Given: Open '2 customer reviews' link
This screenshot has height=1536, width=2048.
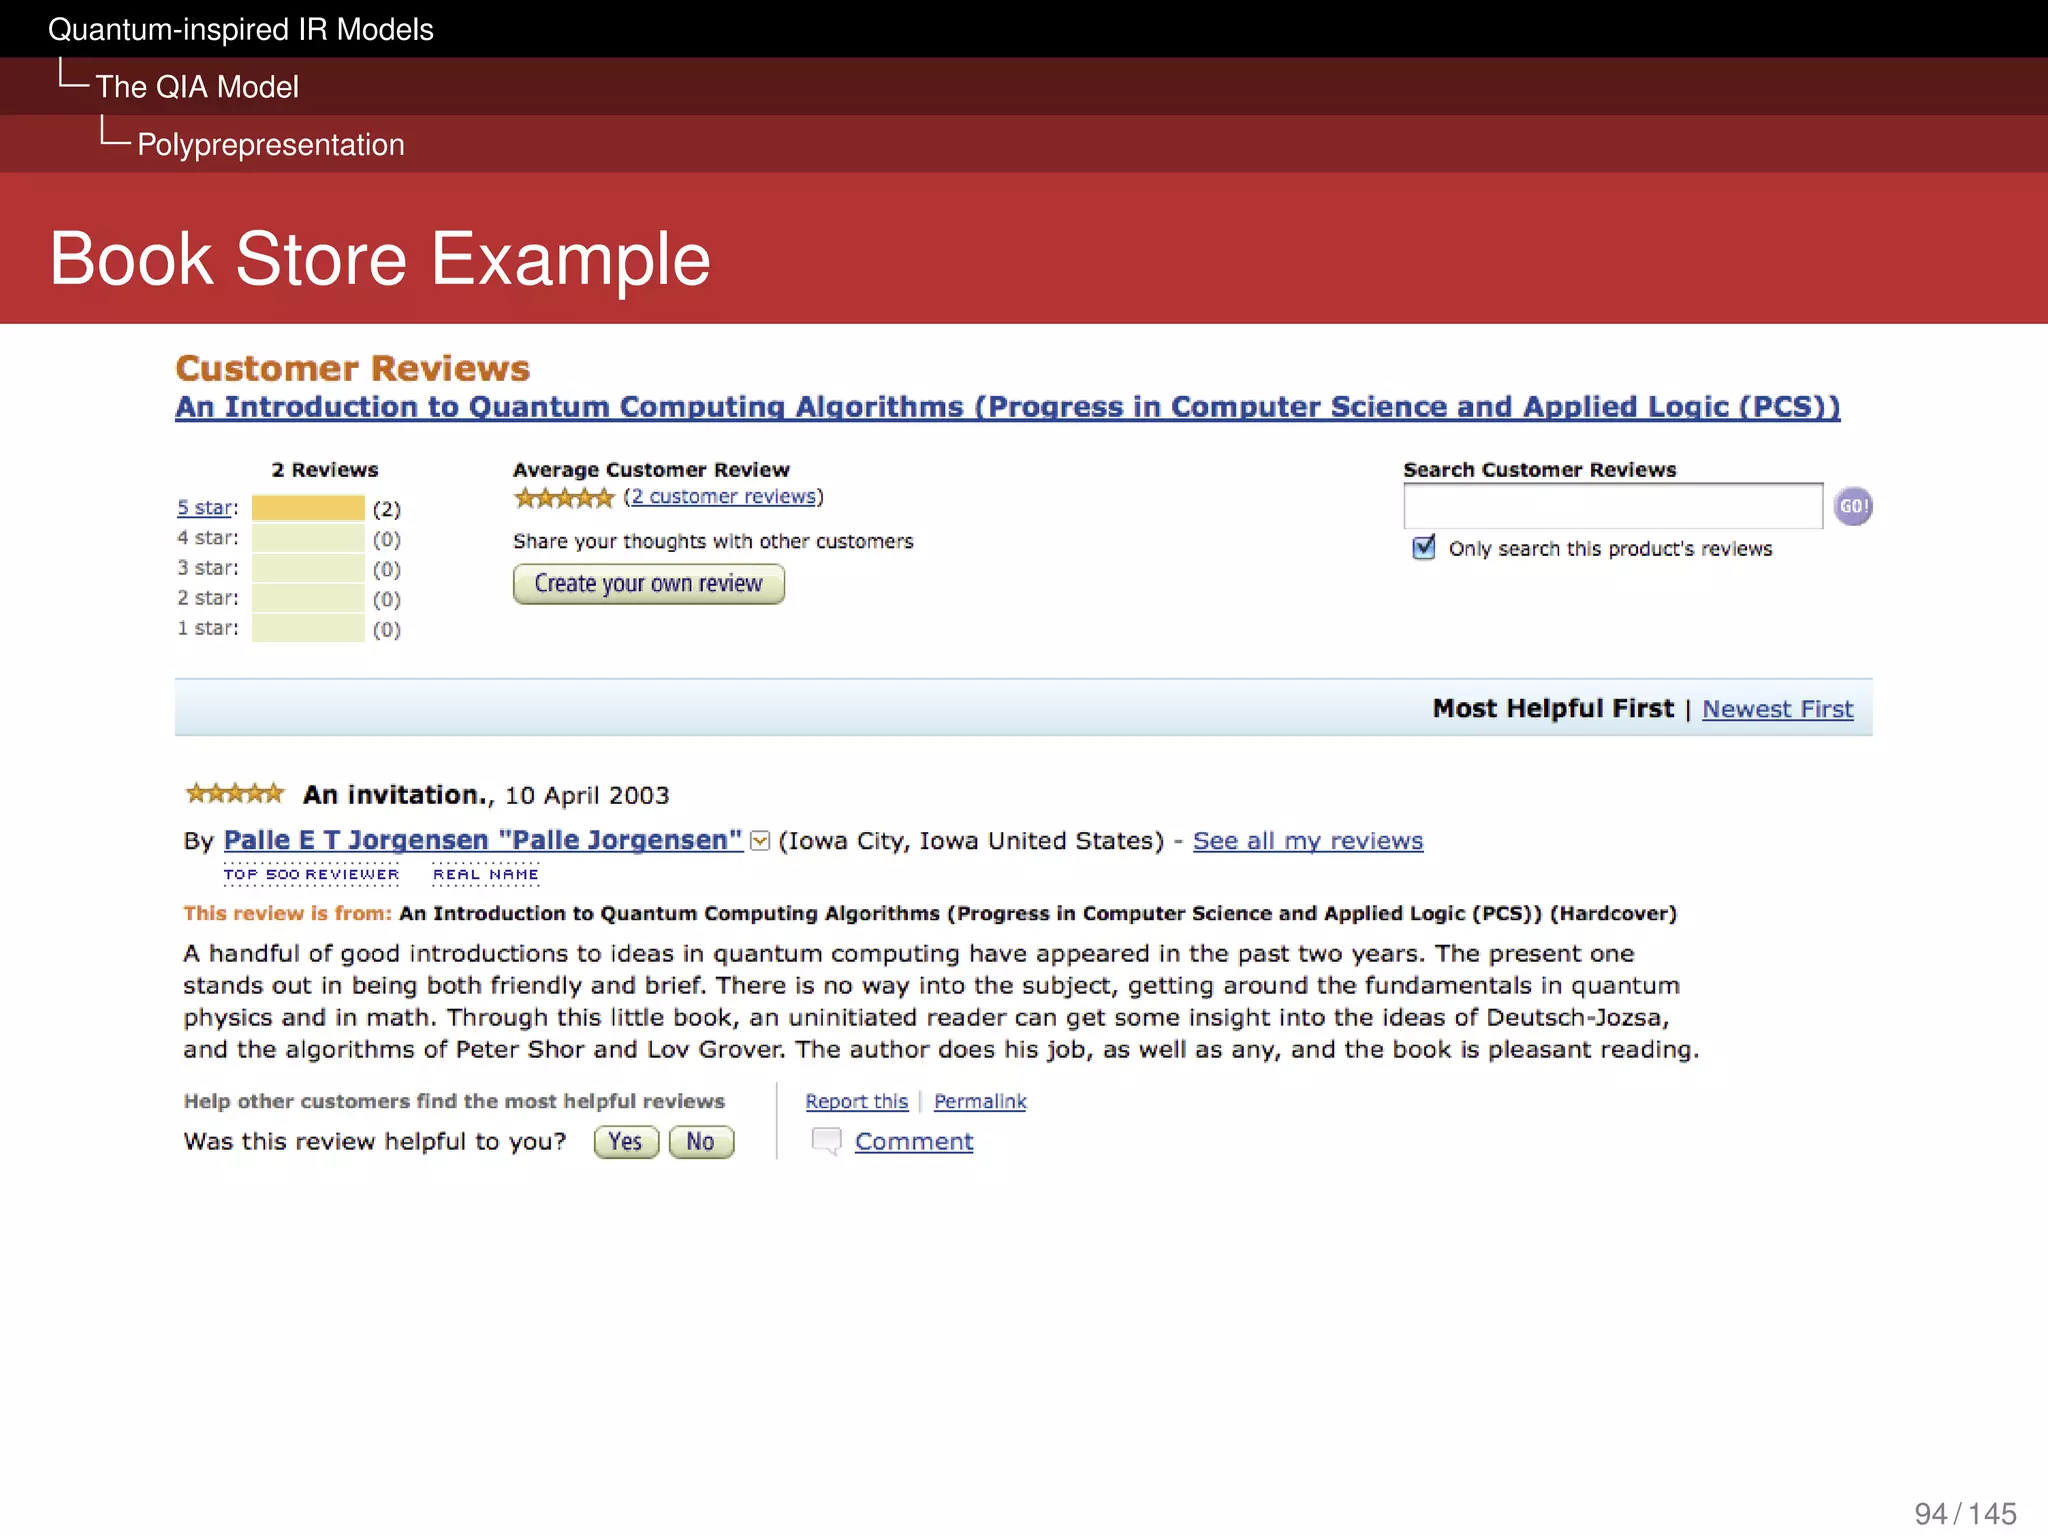Looking at the screenshot, I should [723, 497].
